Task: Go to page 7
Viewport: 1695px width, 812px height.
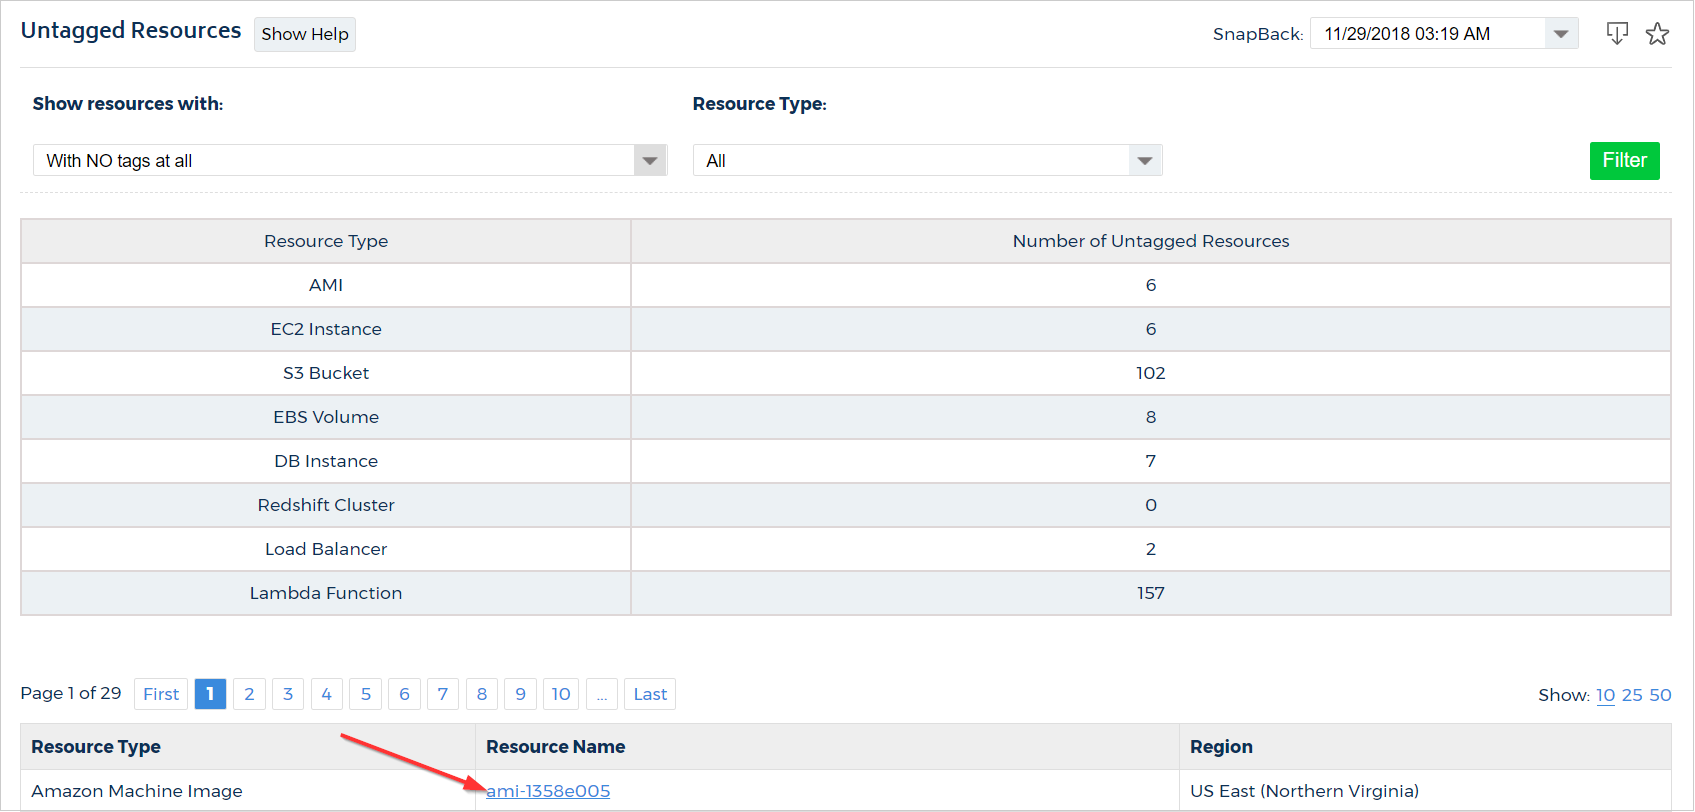Action: tap(443, 694)
